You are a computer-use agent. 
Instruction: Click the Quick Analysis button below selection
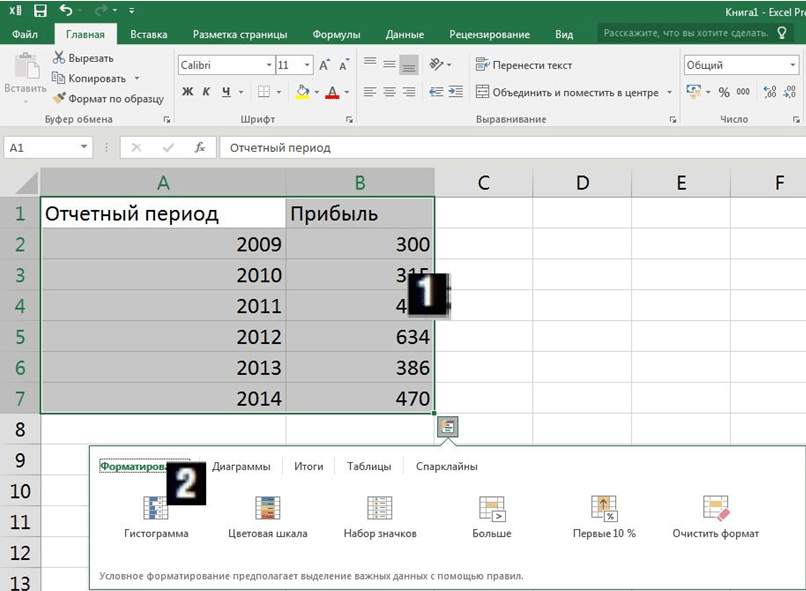(x=448, y=427)
